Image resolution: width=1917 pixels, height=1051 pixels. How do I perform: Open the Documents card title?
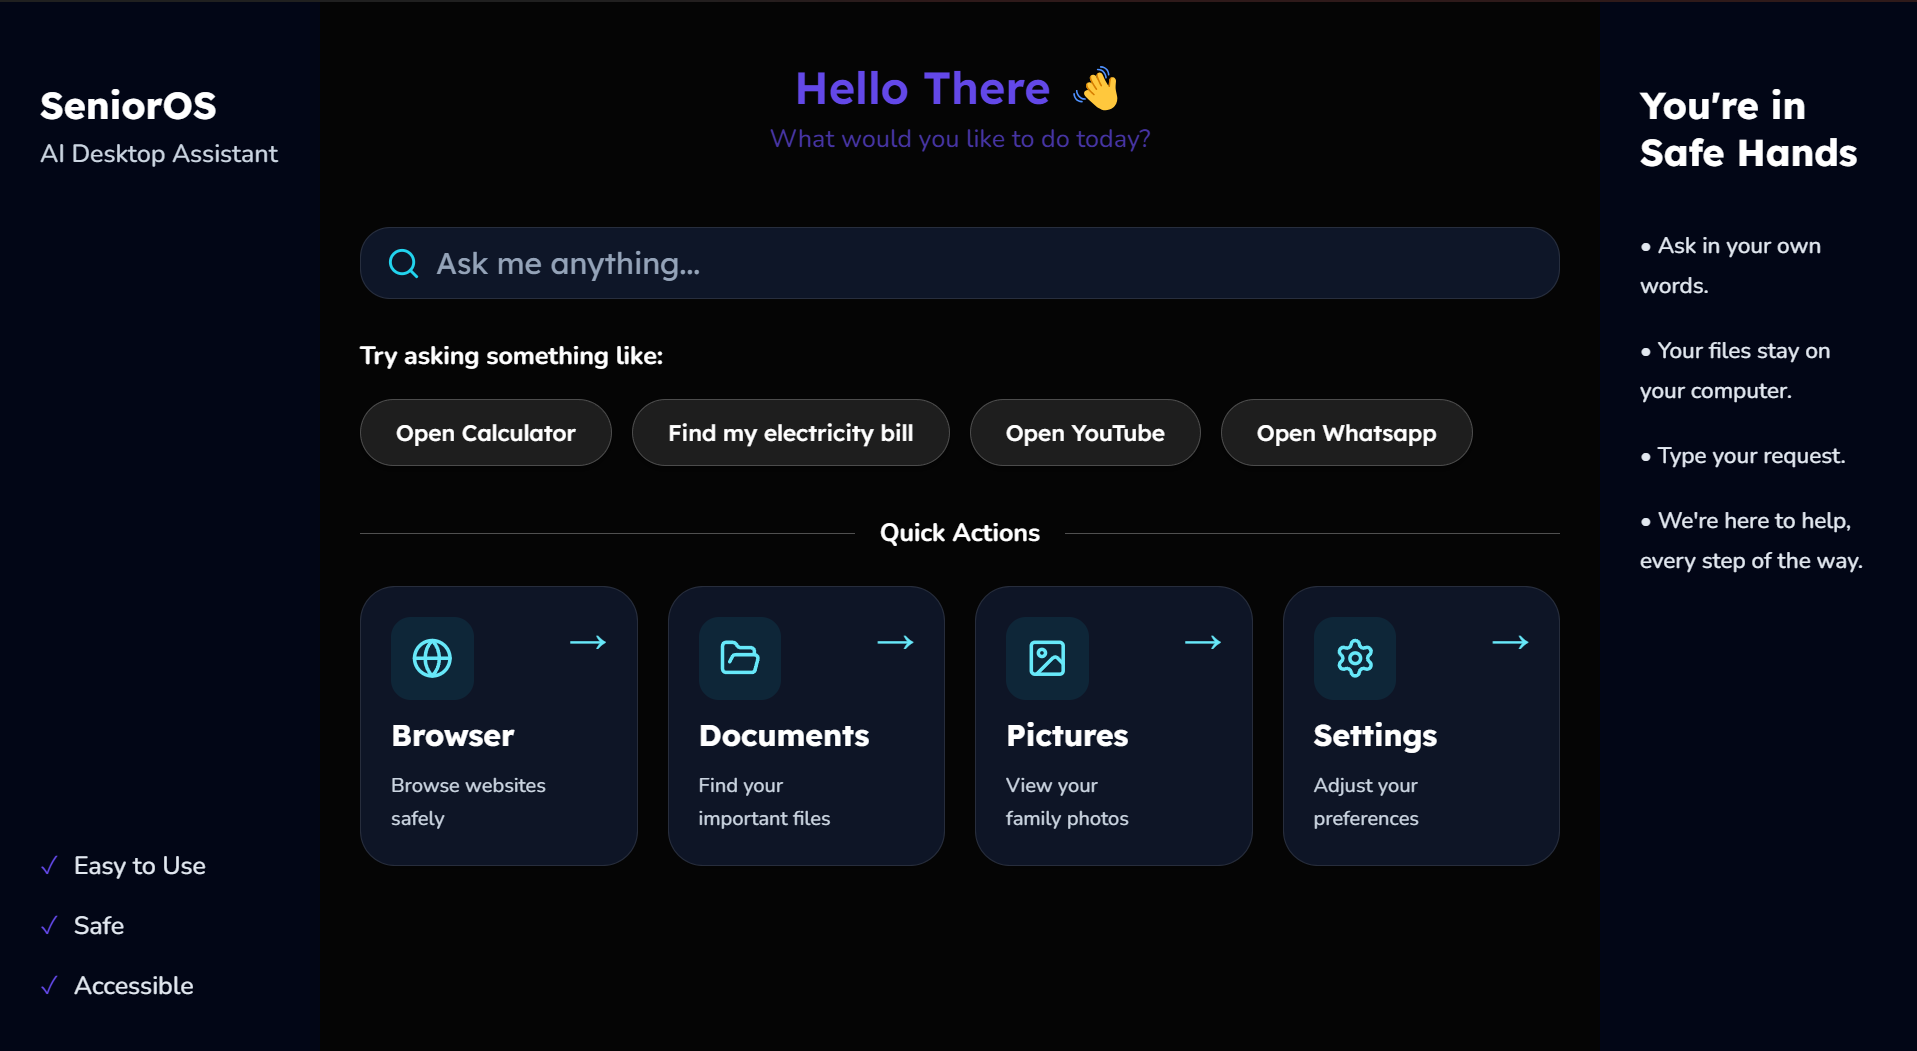tap(784, 735)
